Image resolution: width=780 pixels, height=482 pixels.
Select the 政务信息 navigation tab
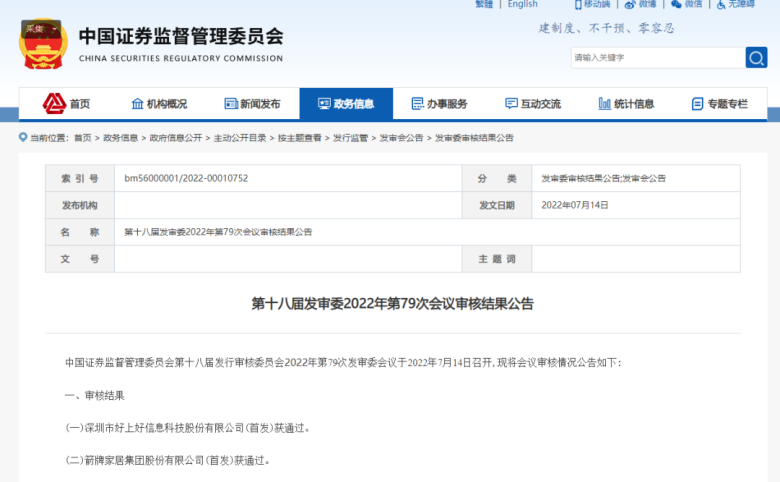(346, 104)
